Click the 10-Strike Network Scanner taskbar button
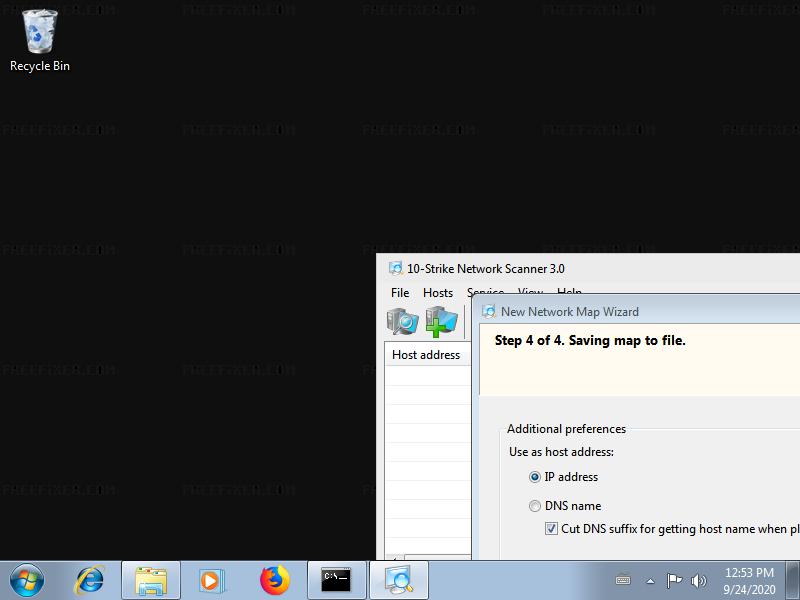This screenshot has height=600, width=800. click(399, 580)
